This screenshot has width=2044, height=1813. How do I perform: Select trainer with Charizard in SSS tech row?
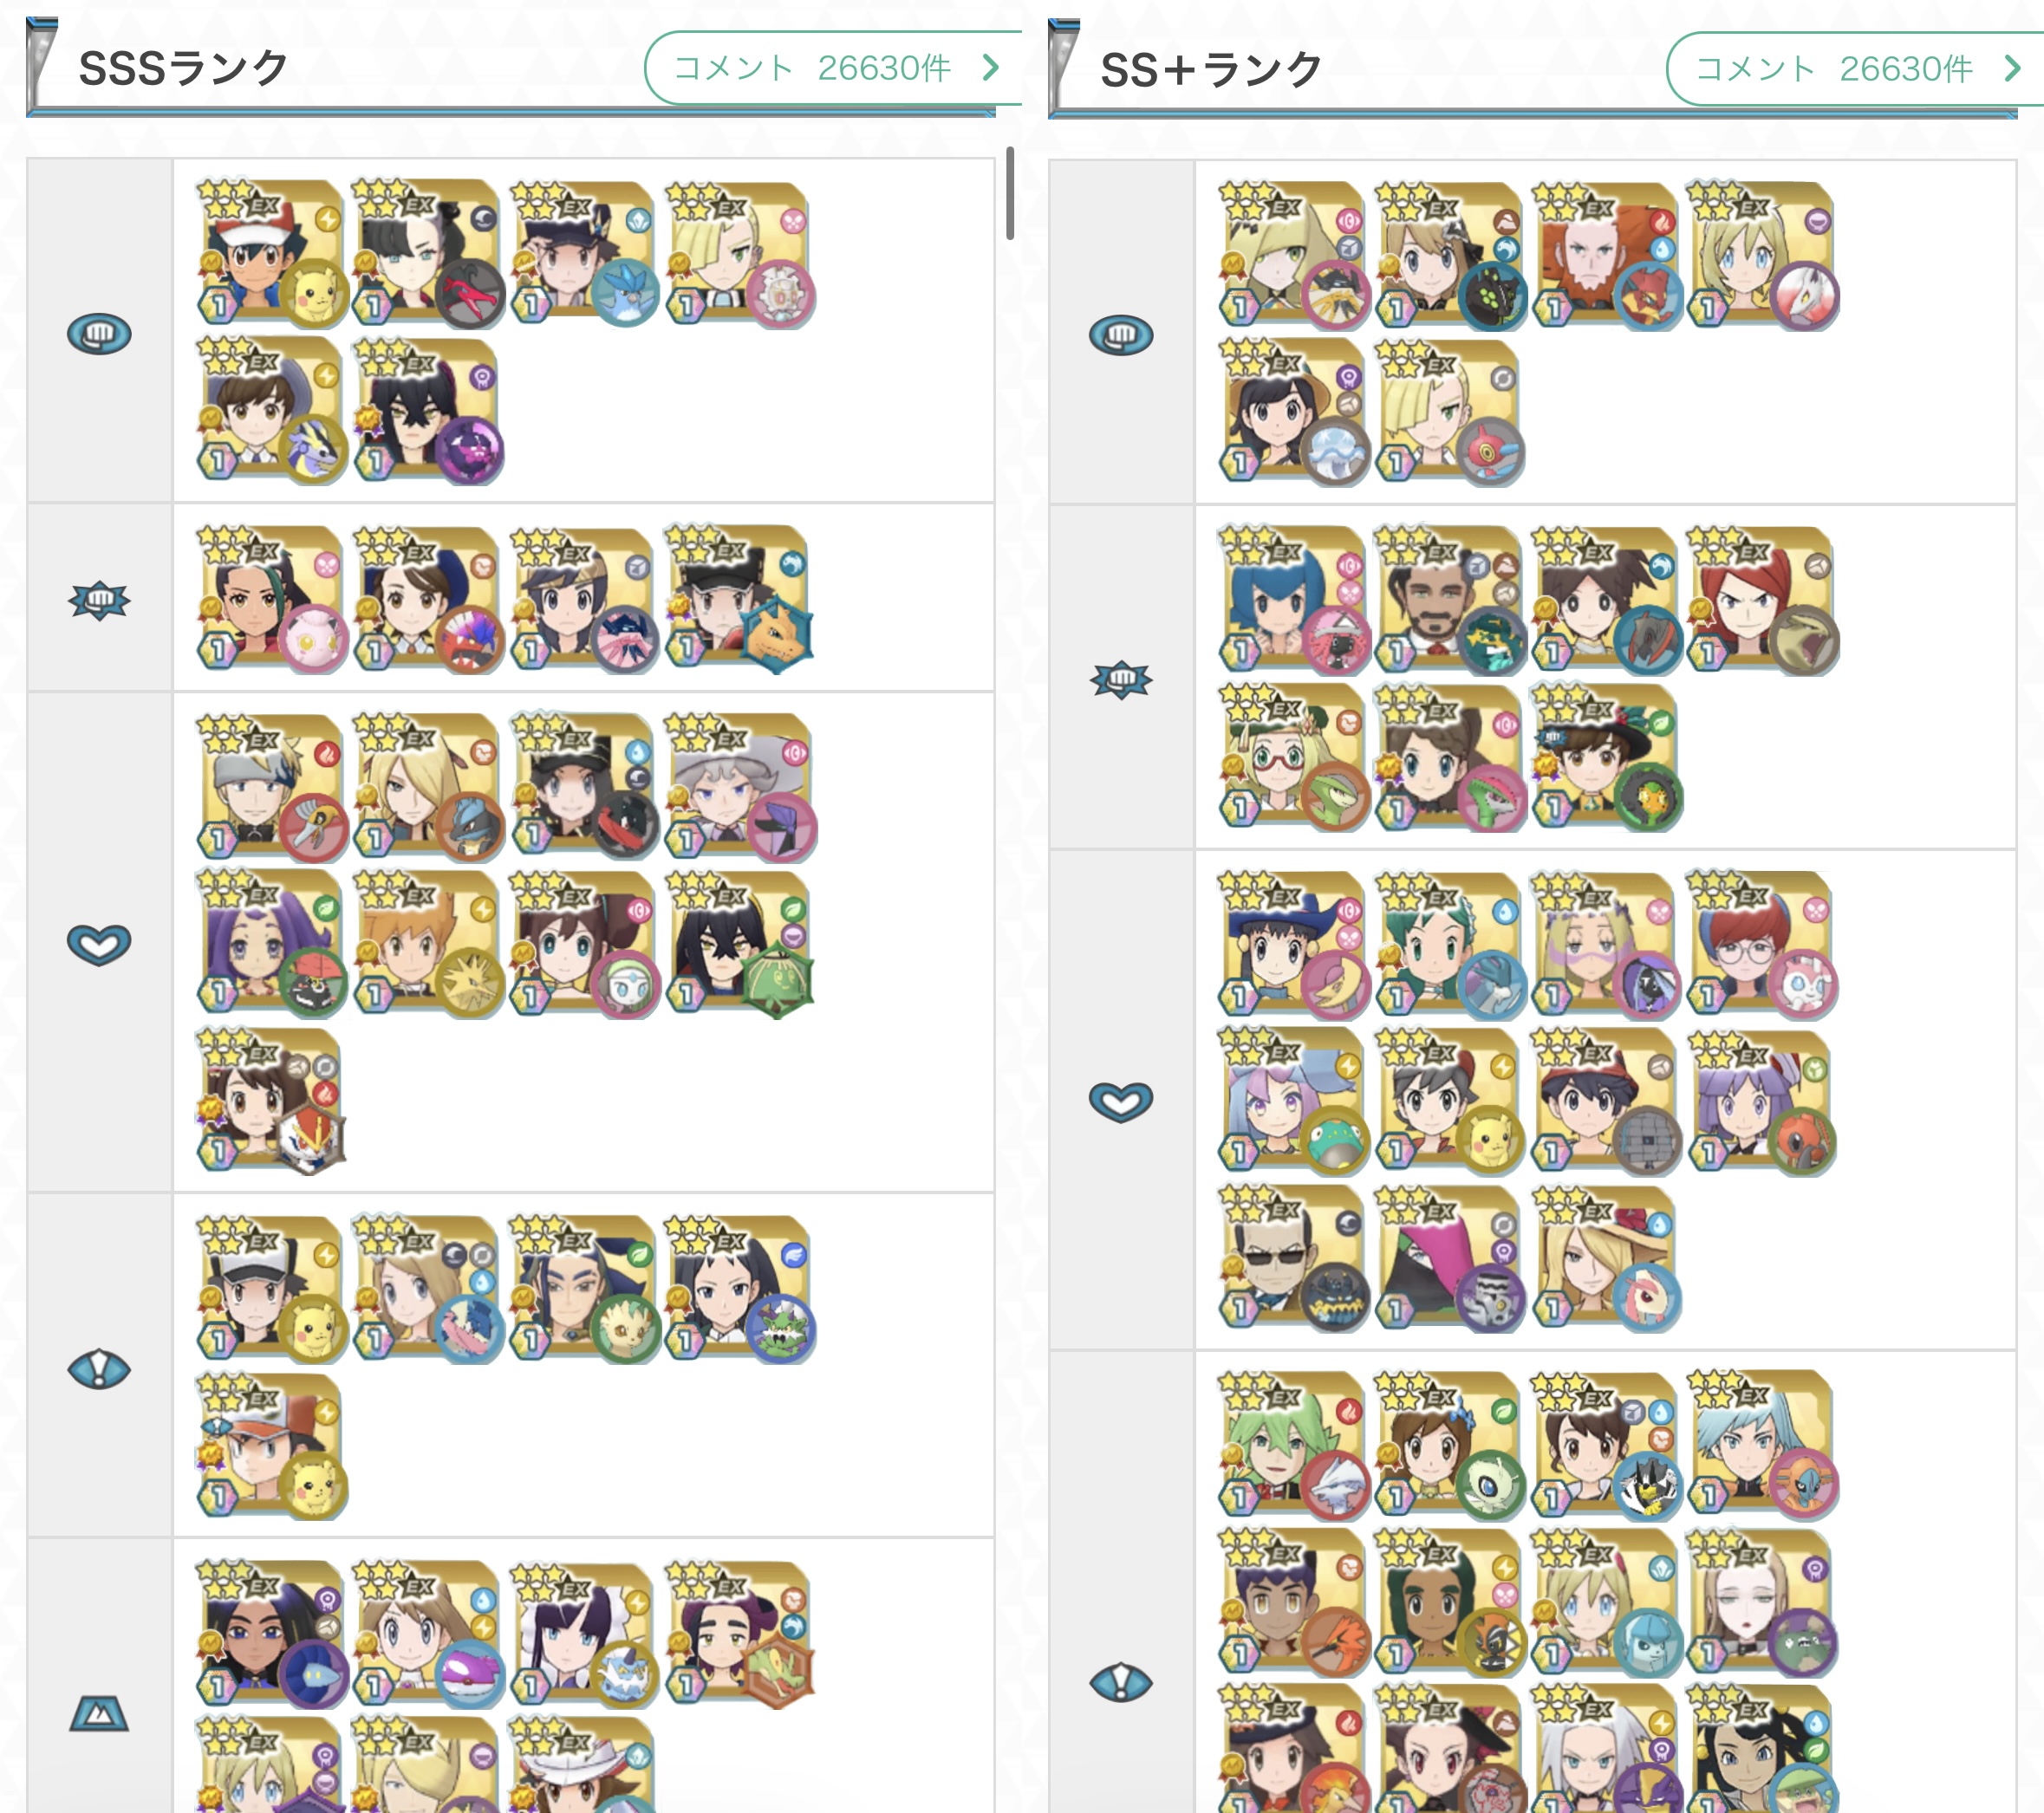click(x=740, y=599)
